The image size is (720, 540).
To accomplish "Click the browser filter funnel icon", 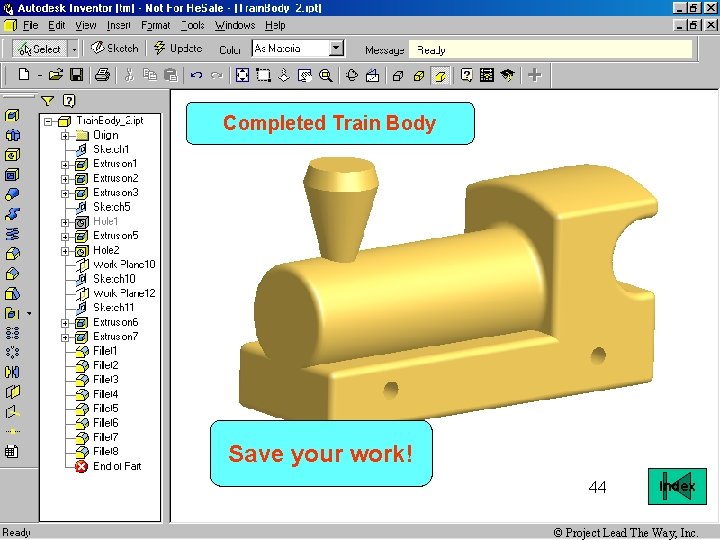I will [x=47, y=101].
